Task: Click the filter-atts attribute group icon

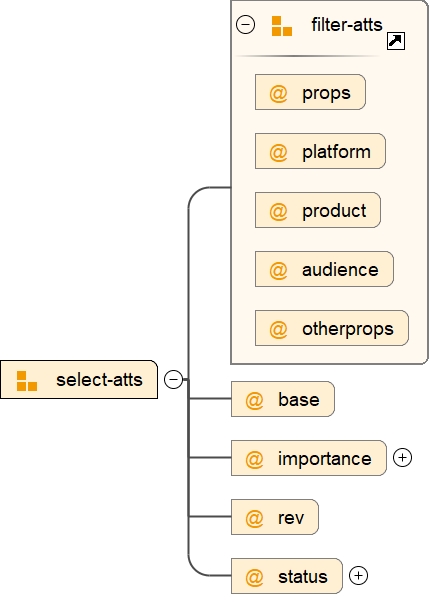Action: [x=282, y=26]
